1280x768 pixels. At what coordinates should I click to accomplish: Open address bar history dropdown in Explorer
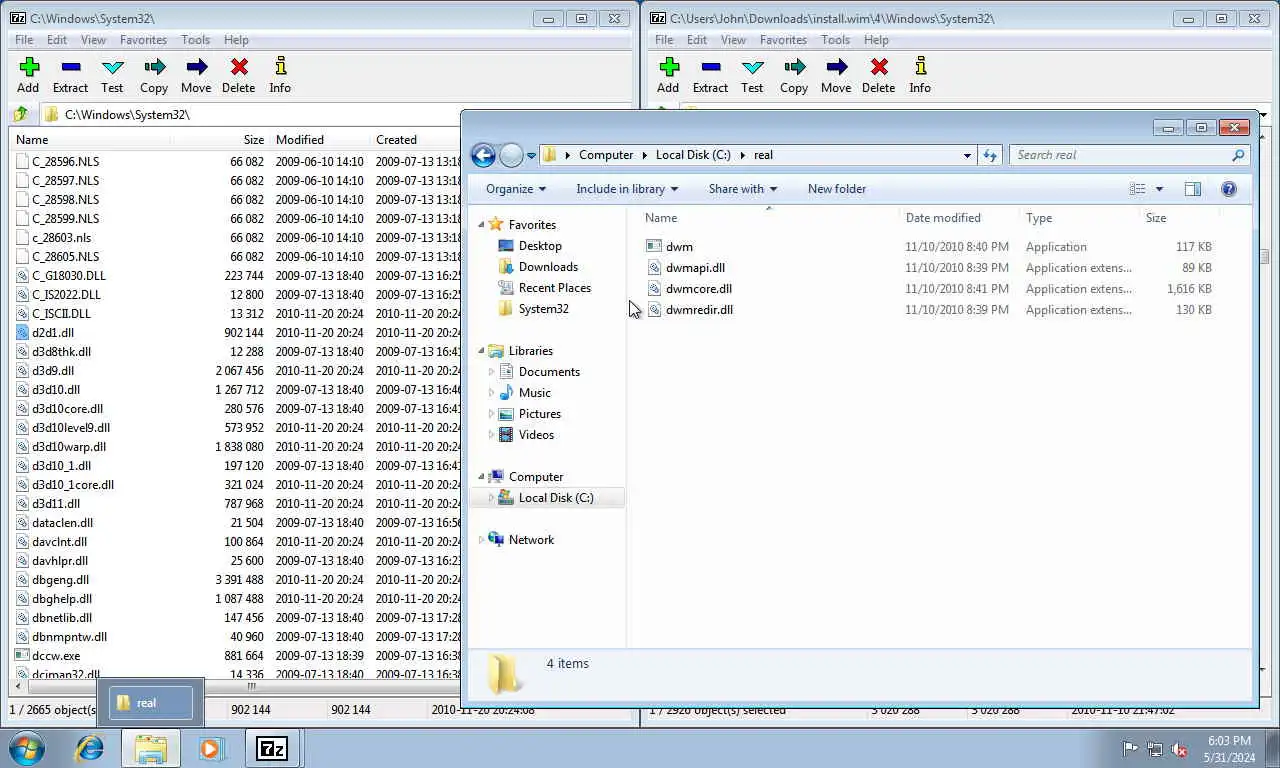[x=967, y=155]
